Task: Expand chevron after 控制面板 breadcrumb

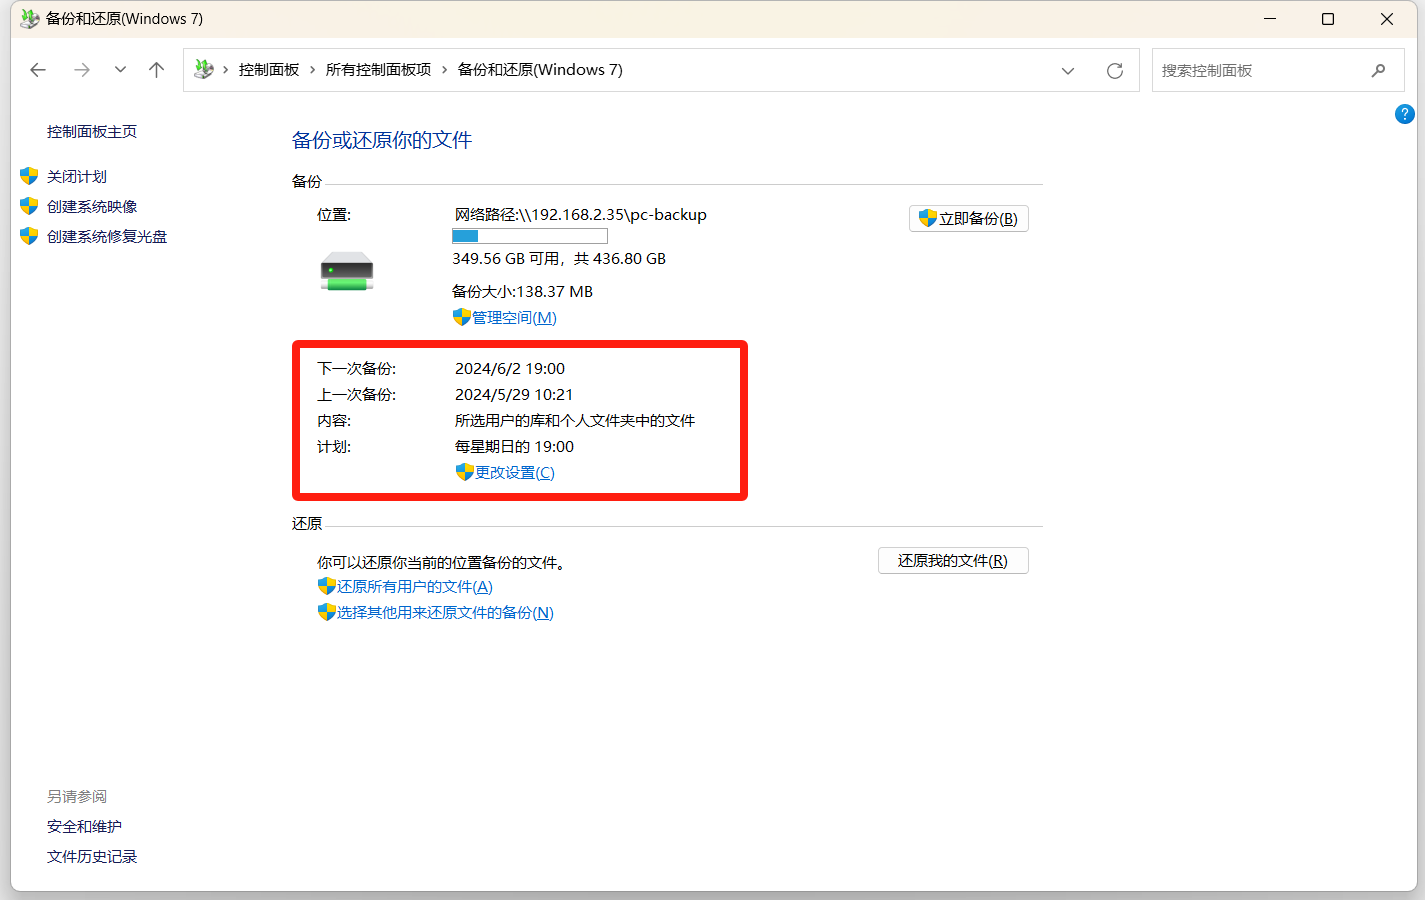Action: click(313, 70)
